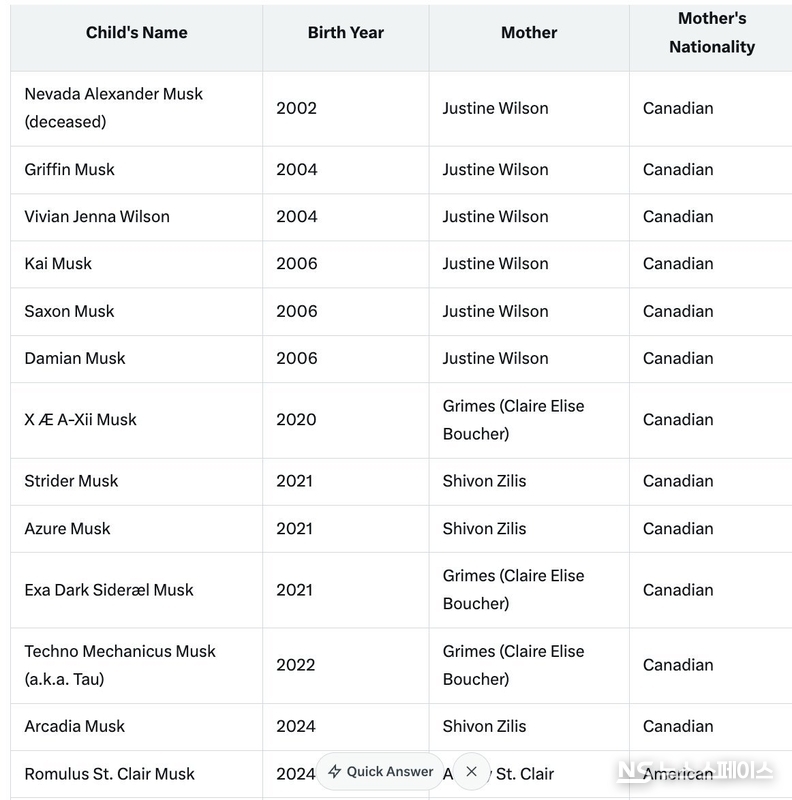Click the Saxon Musk name cell
Screen dimensions: 792x800
[70, 311]
